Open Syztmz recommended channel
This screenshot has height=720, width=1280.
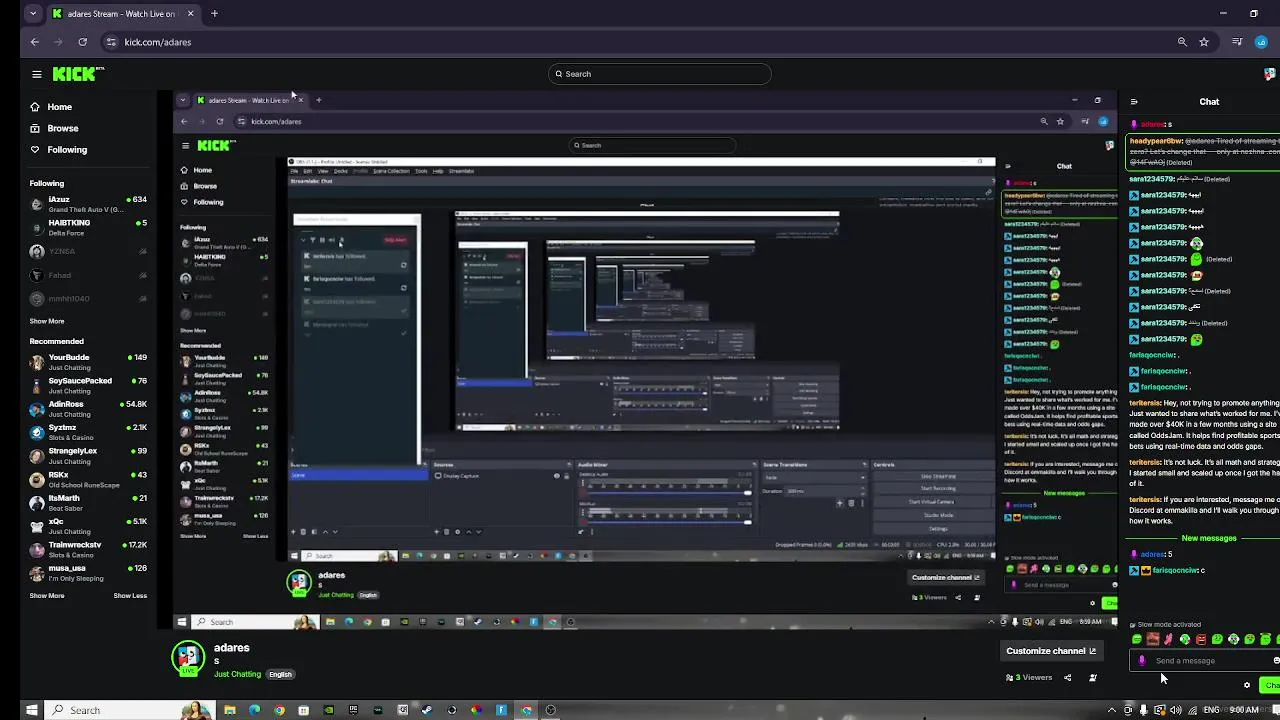click(88, 432)
